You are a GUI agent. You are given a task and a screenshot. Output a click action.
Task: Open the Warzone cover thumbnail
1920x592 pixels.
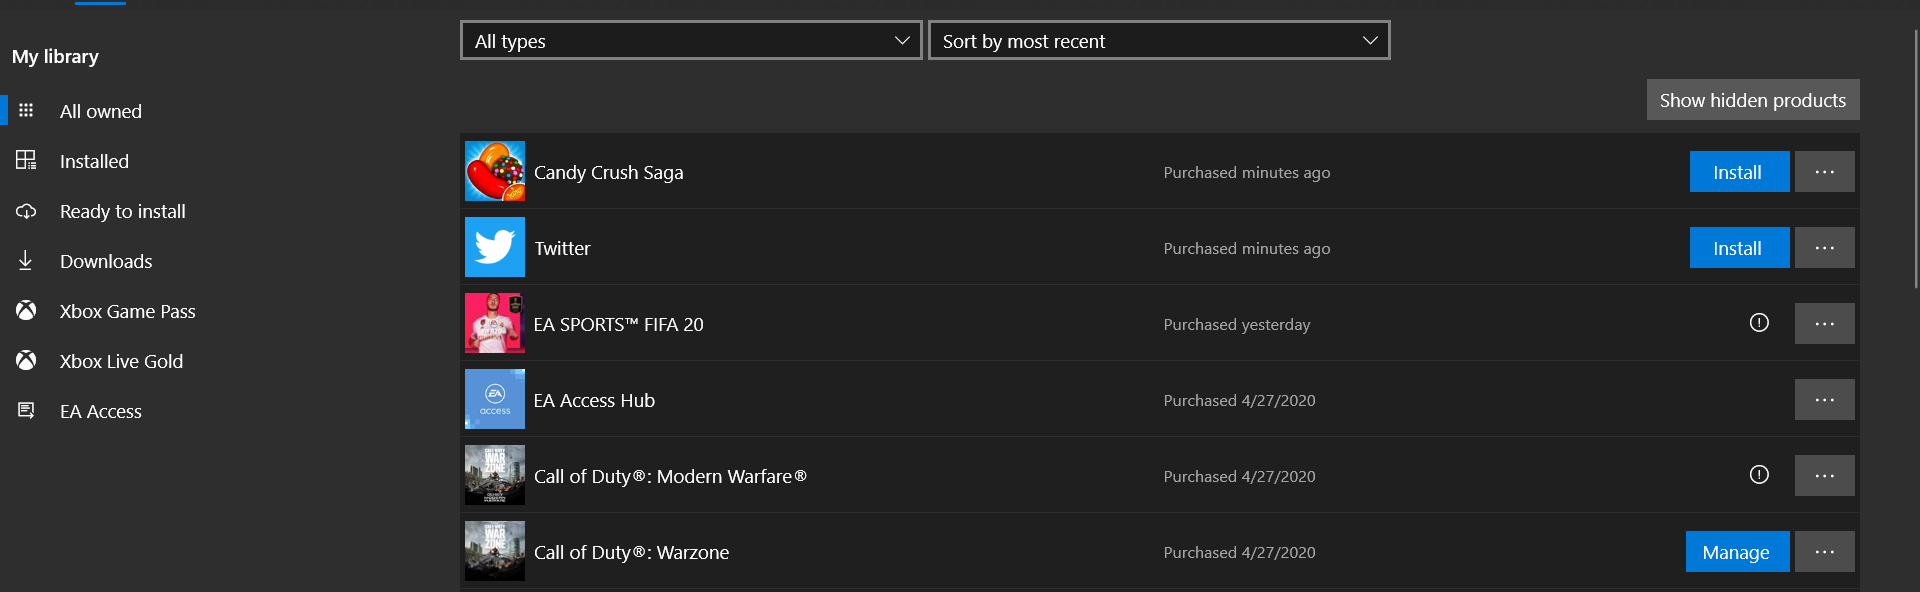coord(495,551)
